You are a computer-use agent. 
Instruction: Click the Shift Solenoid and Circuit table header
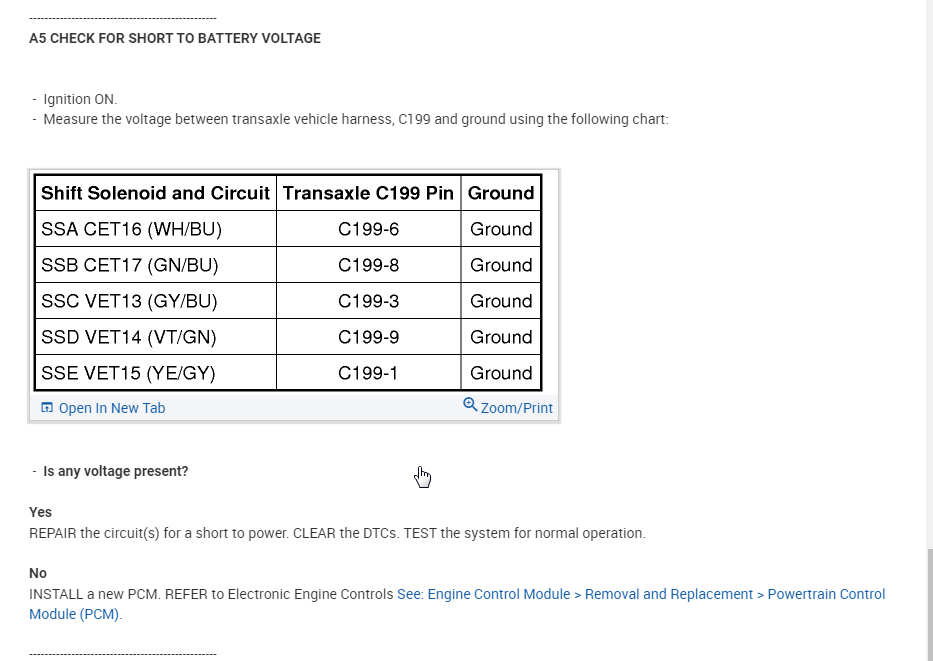coord(155,193)
